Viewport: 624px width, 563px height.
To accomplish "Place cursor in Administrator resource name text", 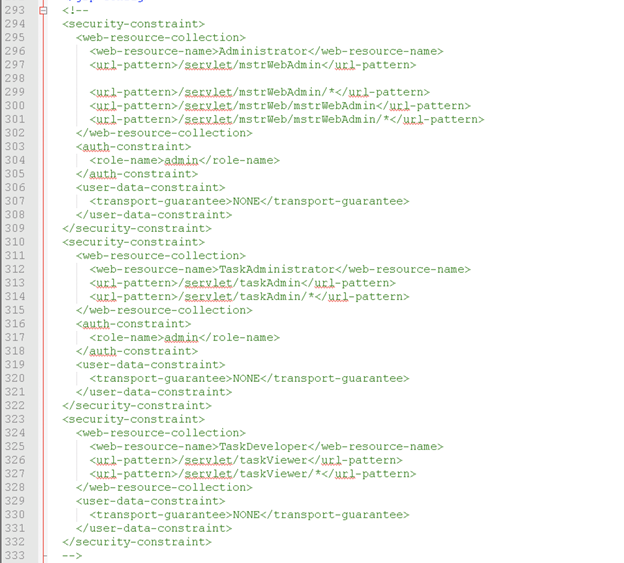I will click(x=263, y=51).
